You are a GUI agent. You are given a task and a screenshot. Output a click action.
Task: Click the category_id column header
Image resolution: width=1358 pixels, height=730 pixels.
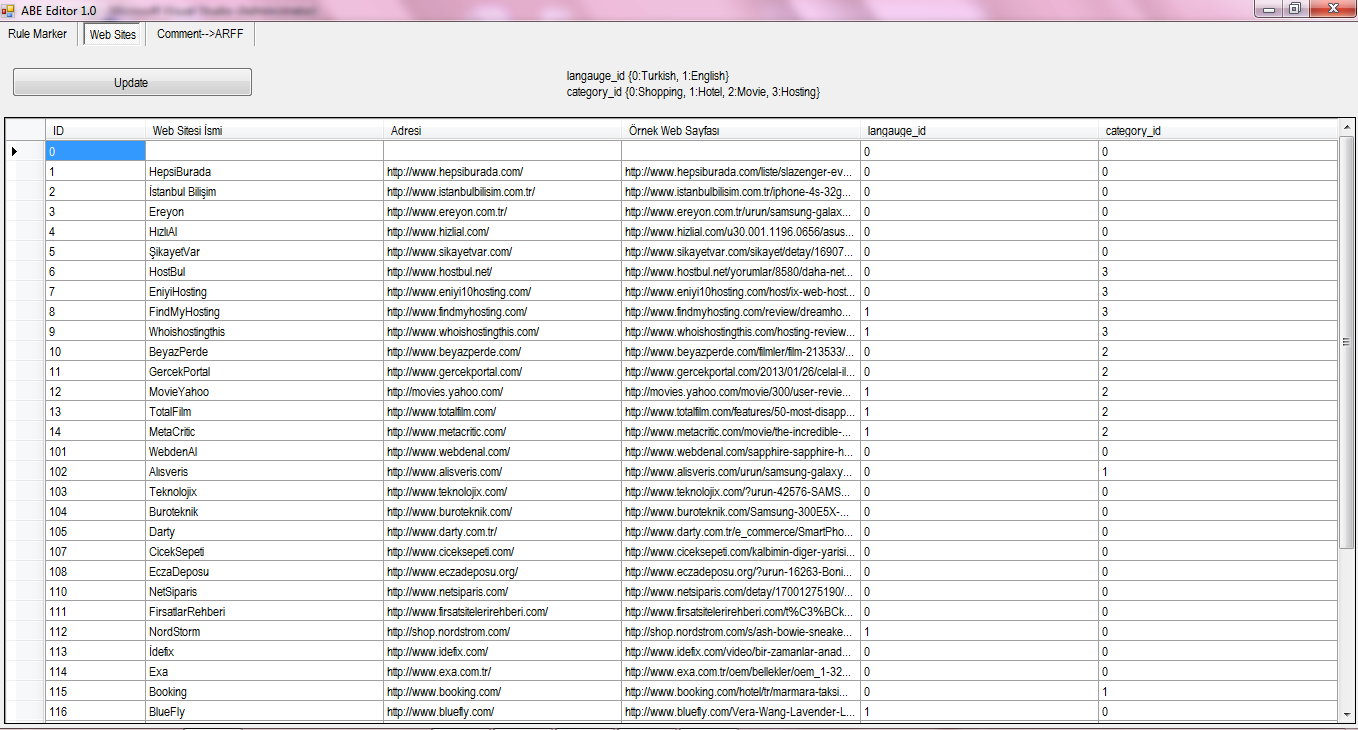point(1217,130)
